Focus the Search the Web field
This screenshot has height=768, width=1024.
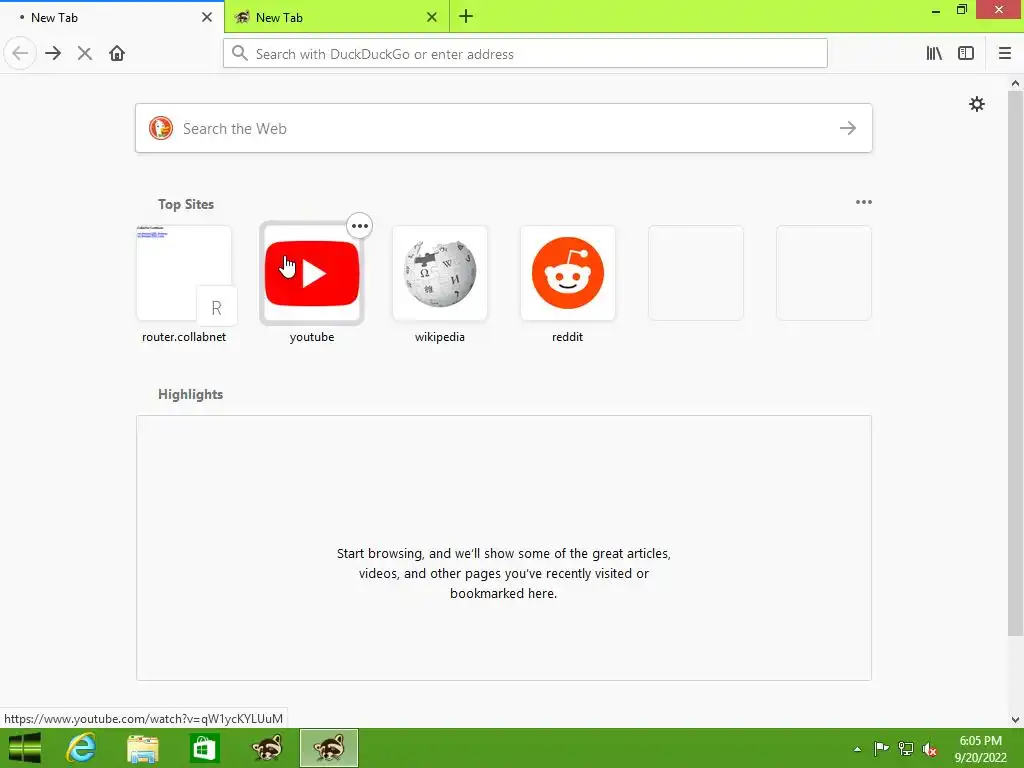(x=504, y=128)
